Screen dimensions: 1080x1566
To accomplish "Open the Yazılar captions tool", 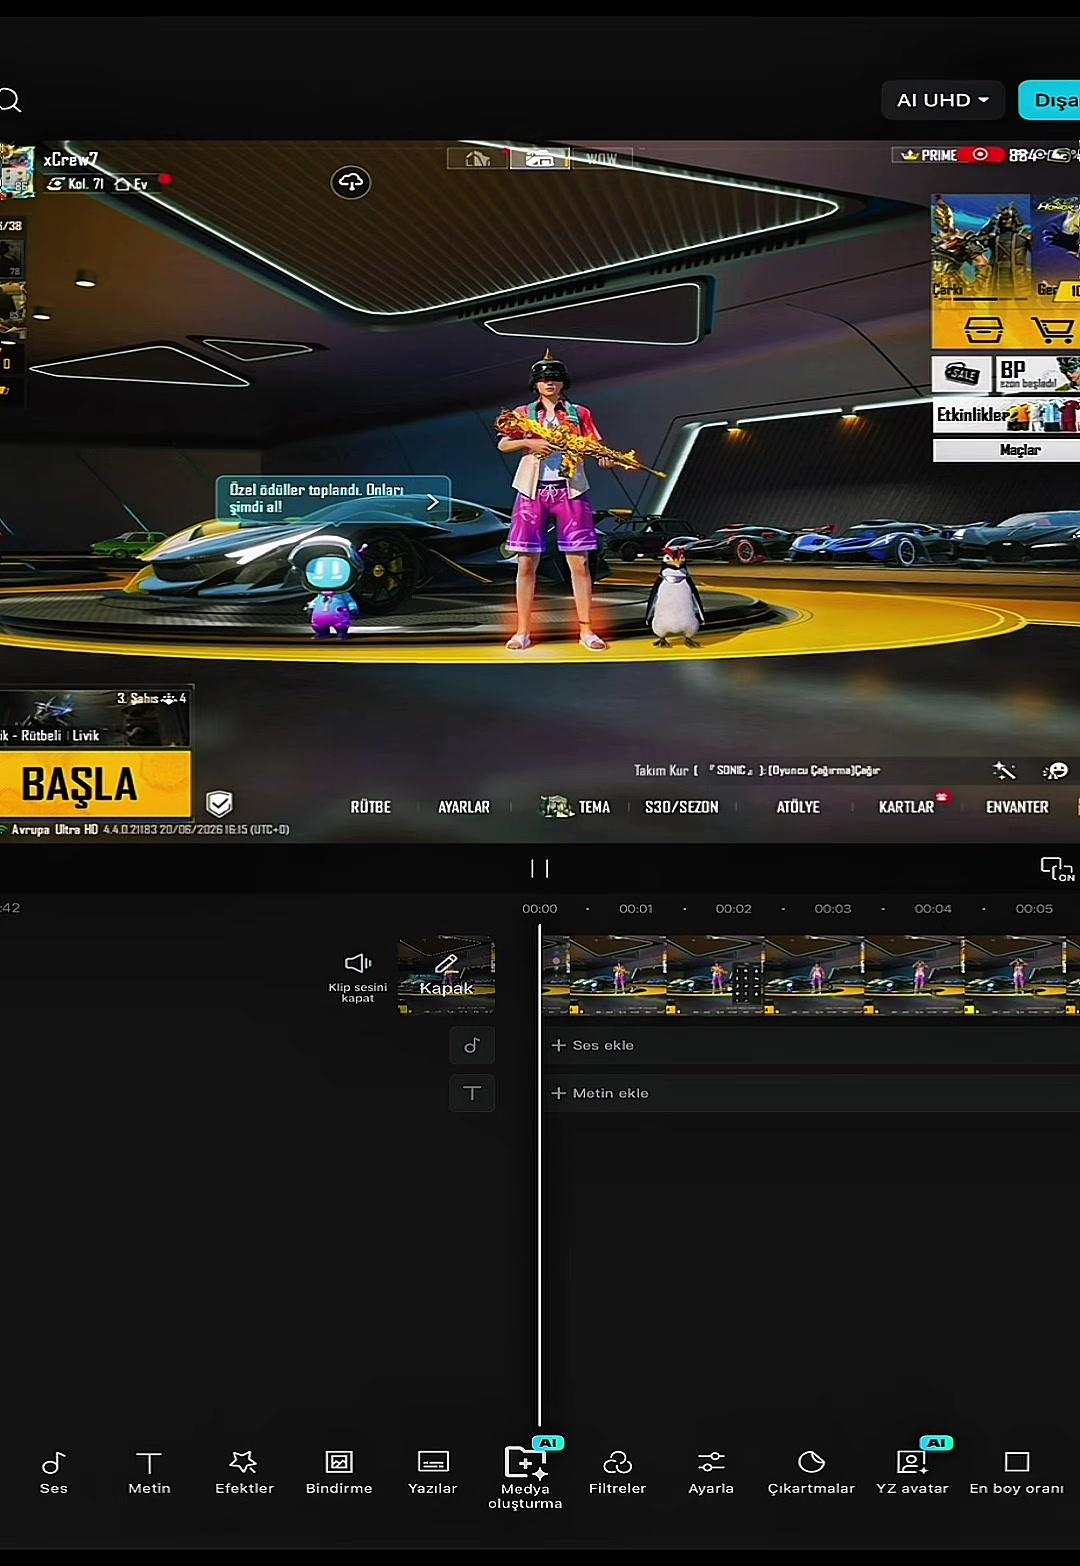I will point(433,1473).
